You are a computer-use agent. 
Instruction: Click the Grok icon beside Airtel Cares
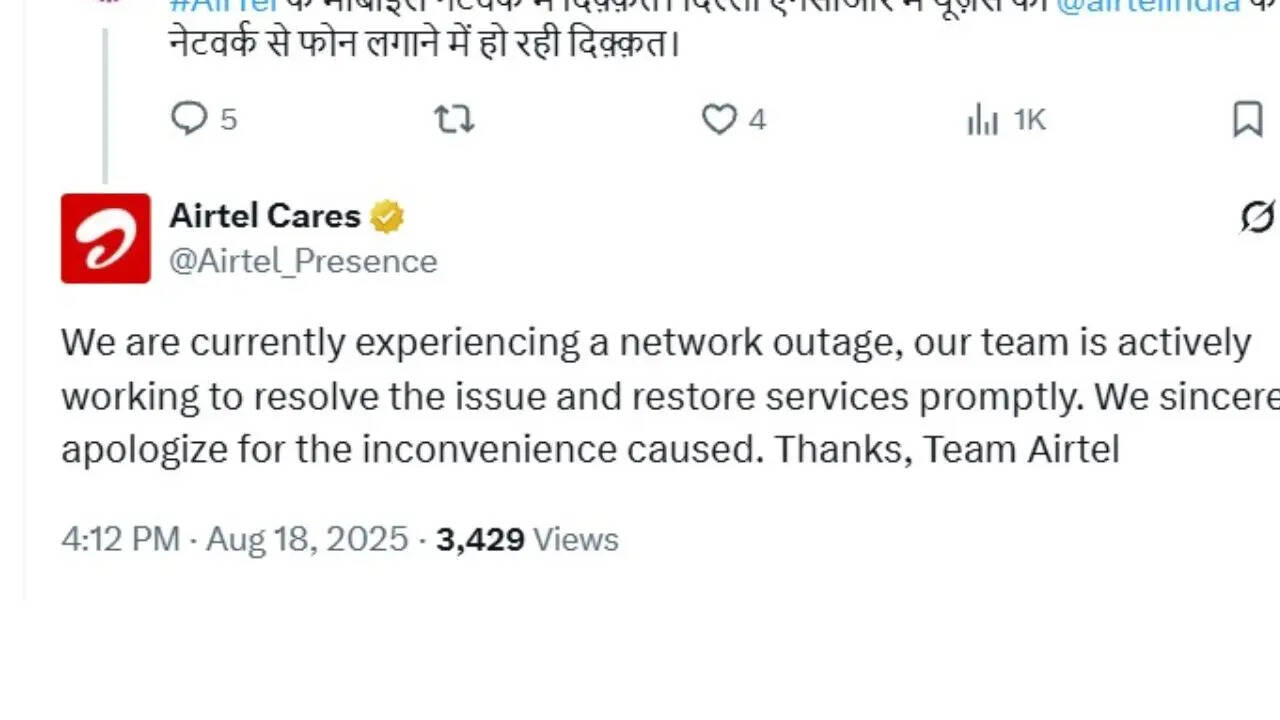point(1257,216)
